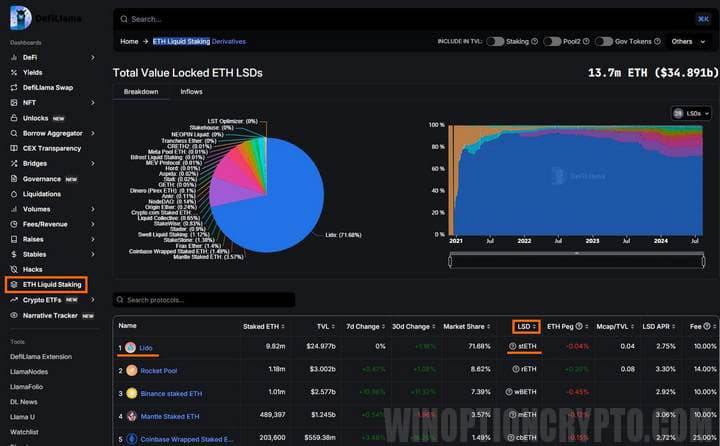The image size is (720, 446).
Task: Click the Yields icon in the sidebar
Action: 14,73
